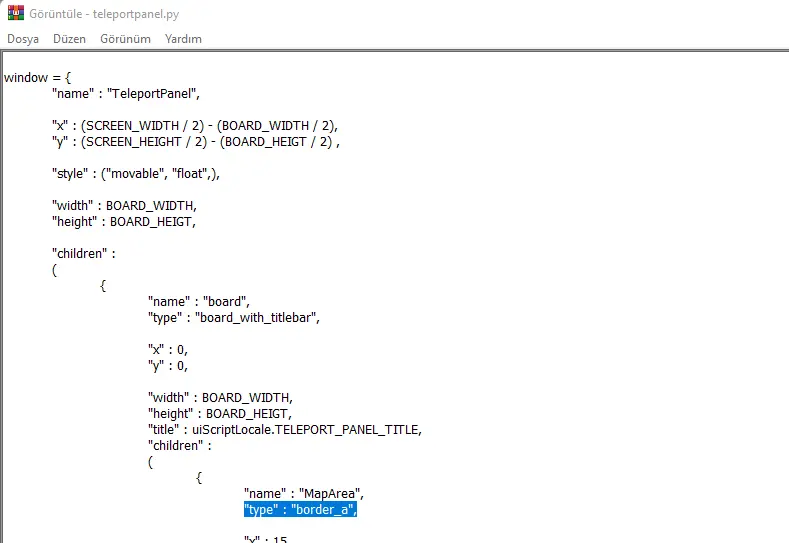
Task: Click the "name" : "MapArea" line
Action: point(300,494)
